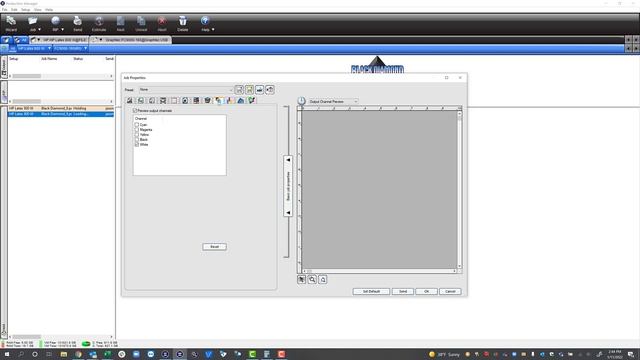Open the Output Channel Preview dropdown
640x360 pixels.
click(333, 101)
